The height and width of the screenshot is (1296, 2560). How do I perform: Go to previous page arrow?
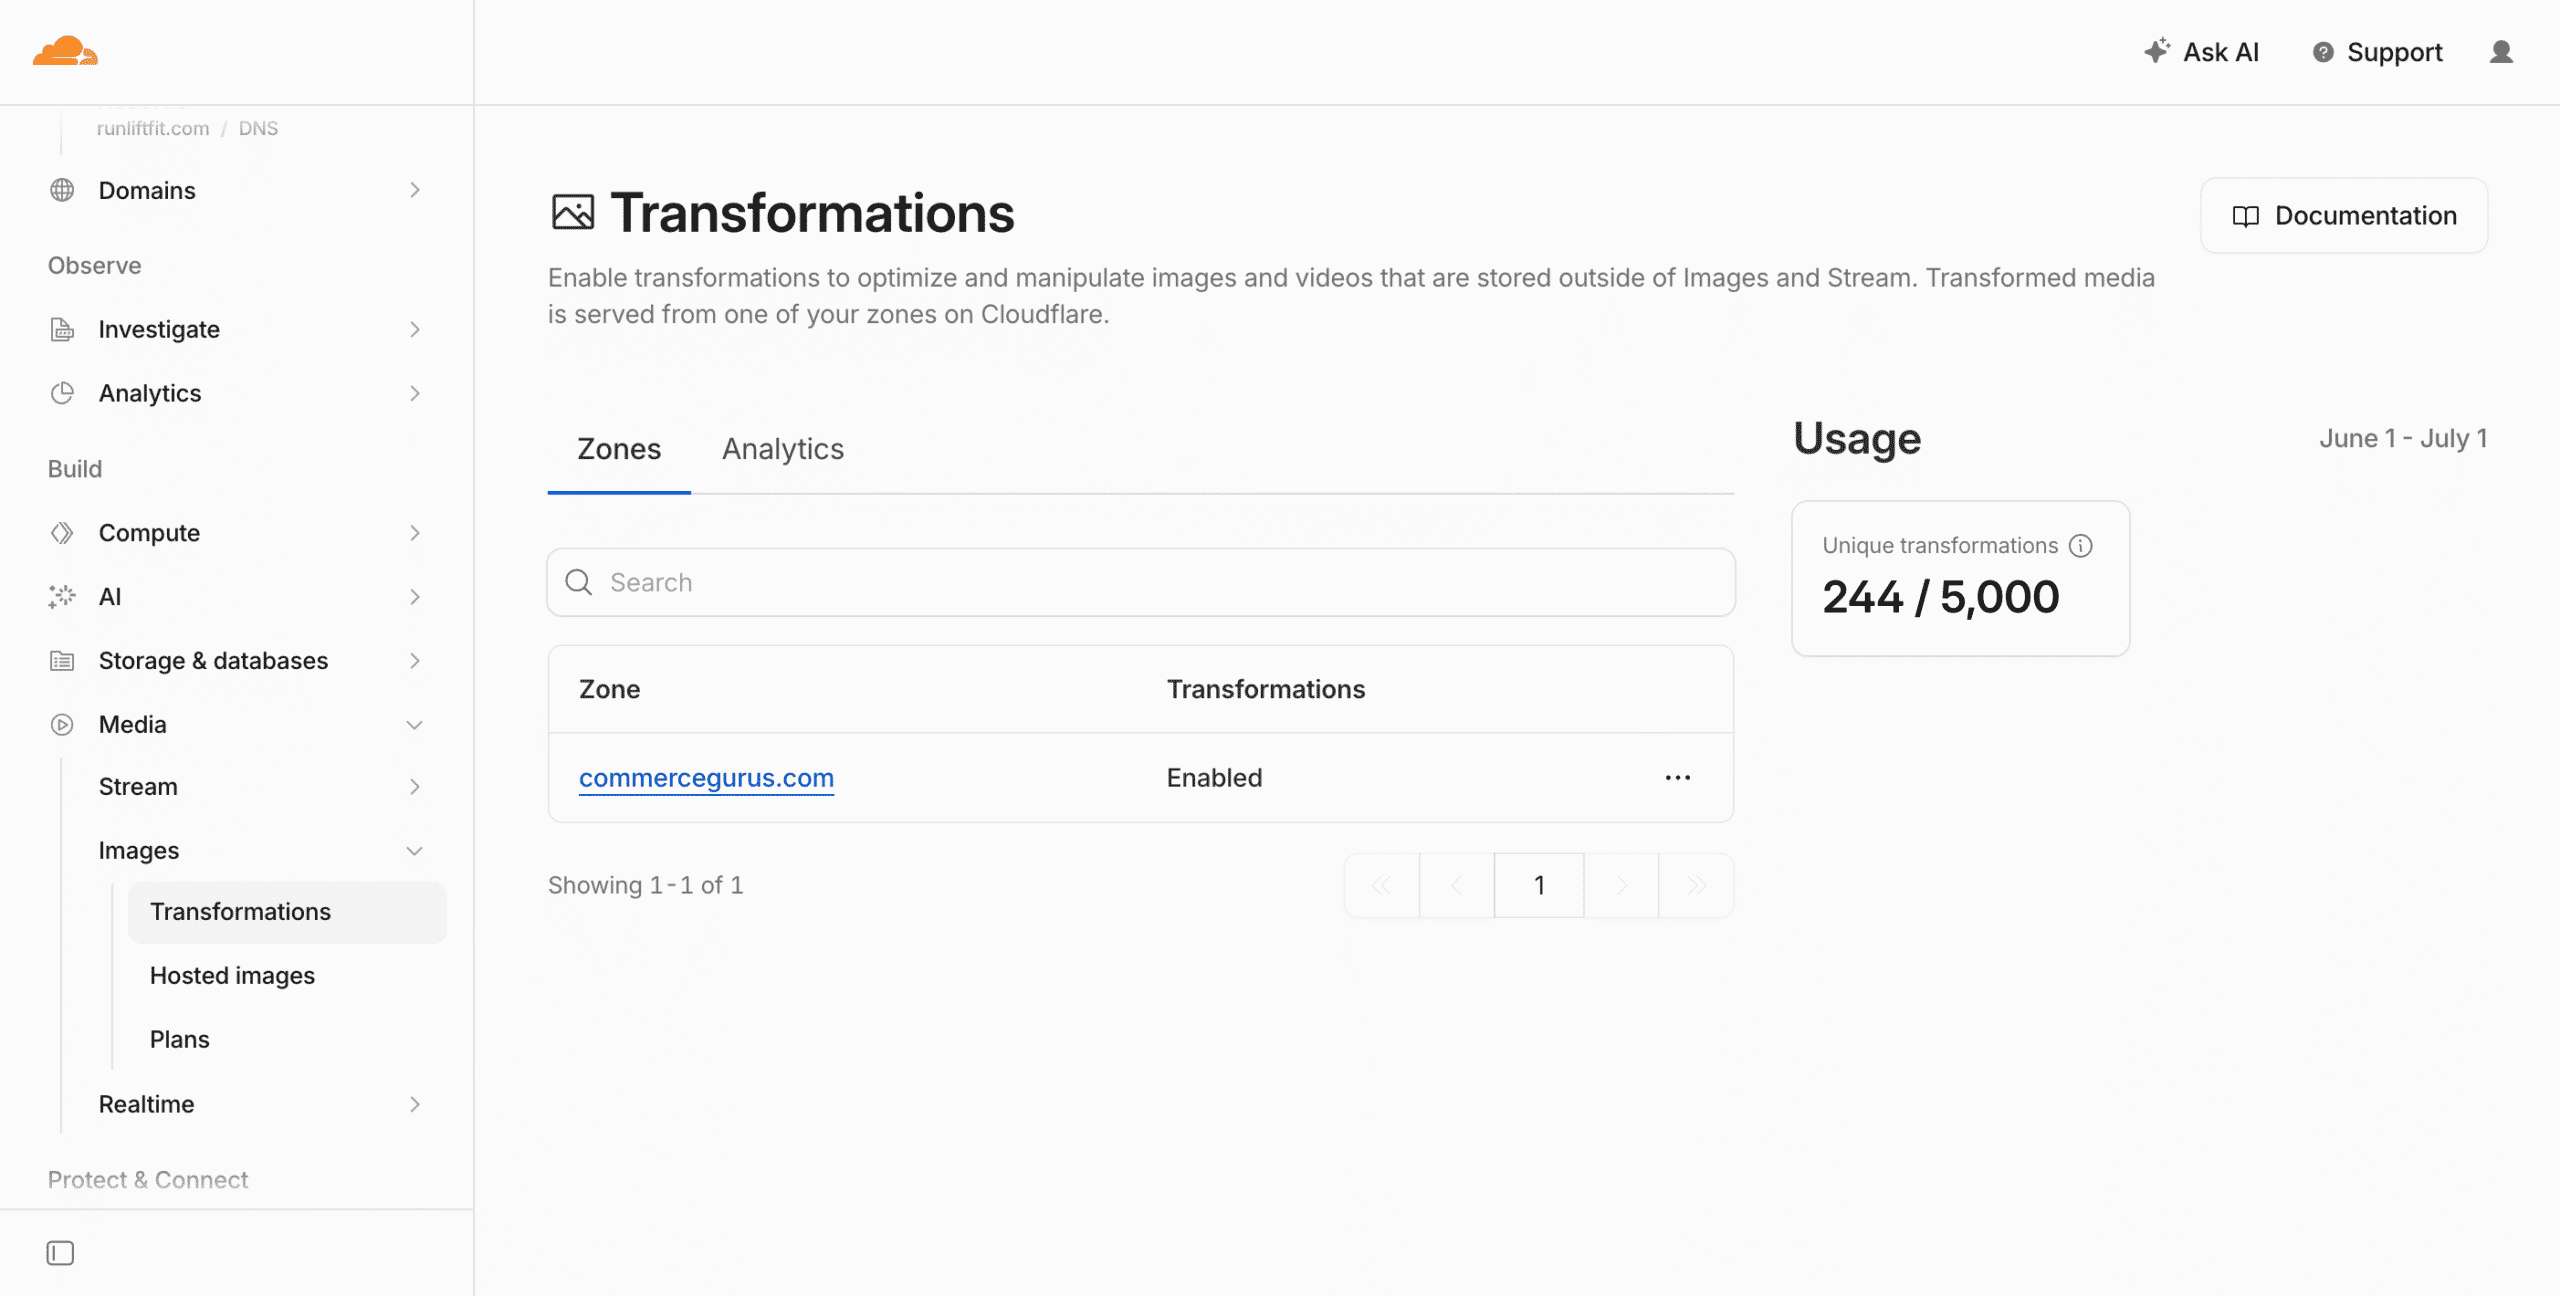tap(1456, 885)
